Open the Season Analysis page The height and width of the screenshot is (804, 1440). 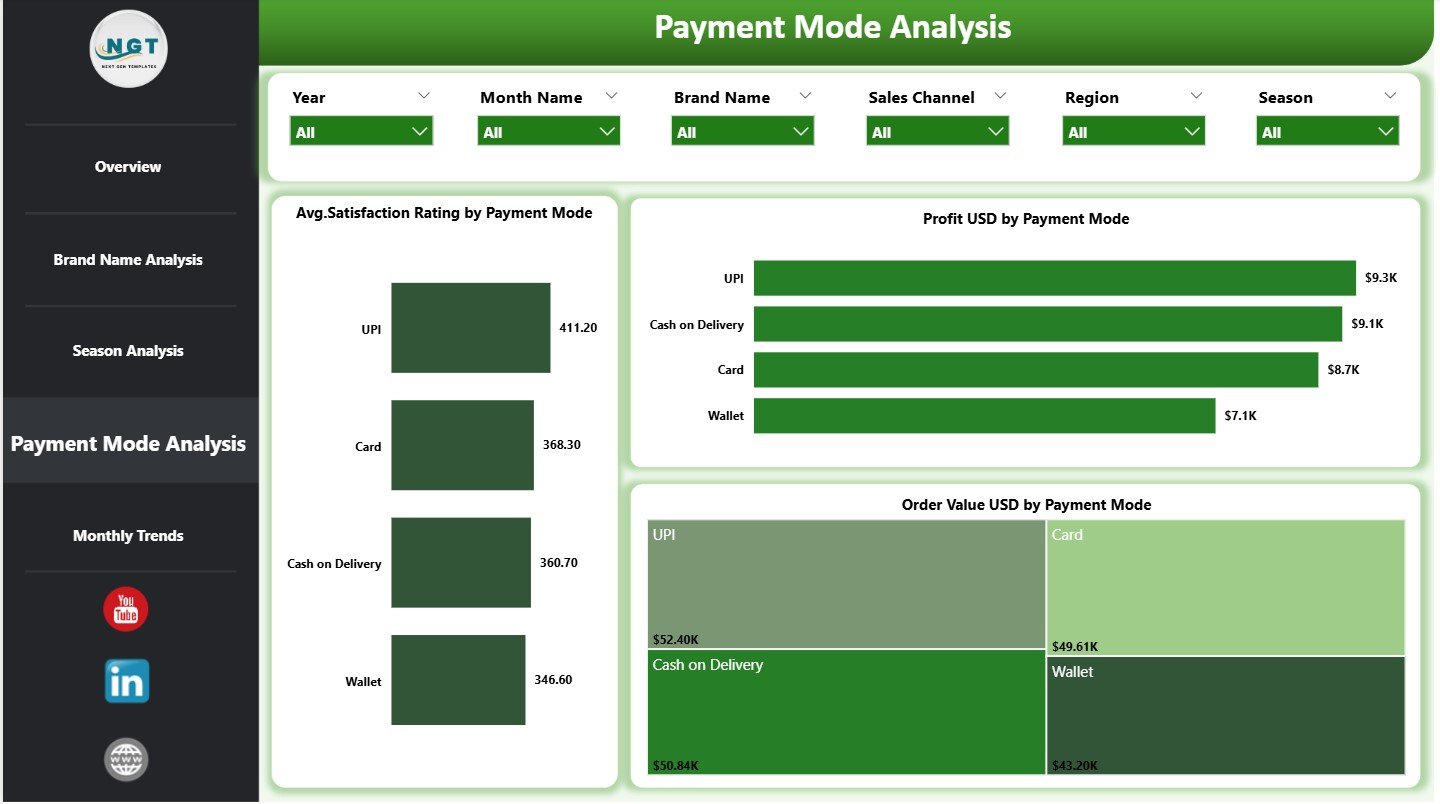click(128, 350)
